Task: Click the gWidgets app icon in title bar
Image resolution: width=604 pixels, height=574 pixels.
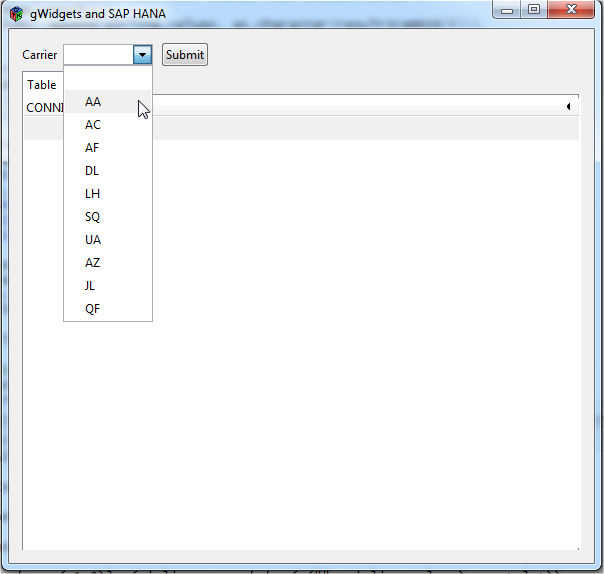Action: 16,14
